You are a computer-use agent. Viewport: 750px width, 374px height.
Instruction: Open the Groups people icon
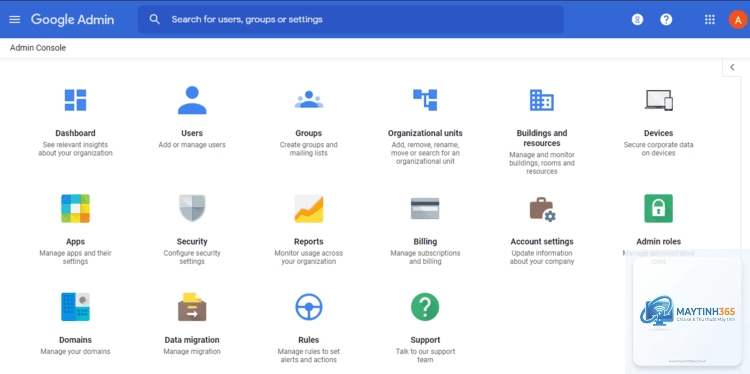[x=309, y=99]
